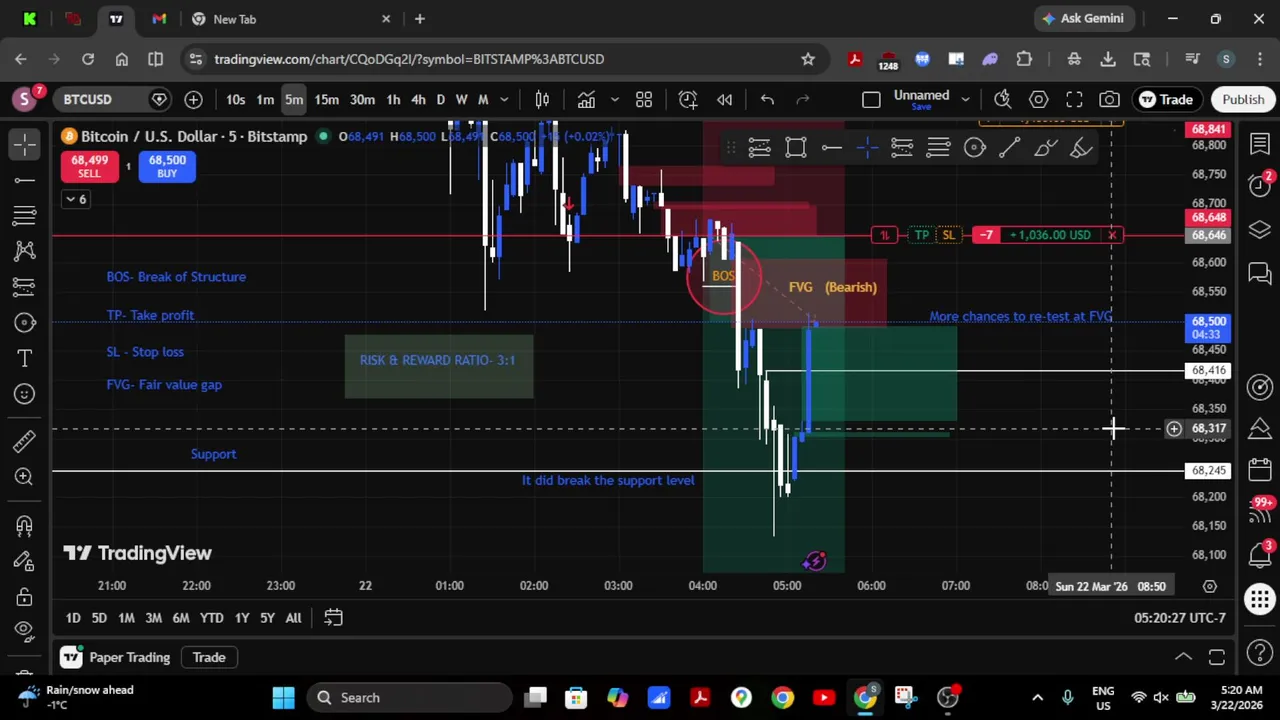
Task: Select the W weekly timeframe
Action: (461, 99)
